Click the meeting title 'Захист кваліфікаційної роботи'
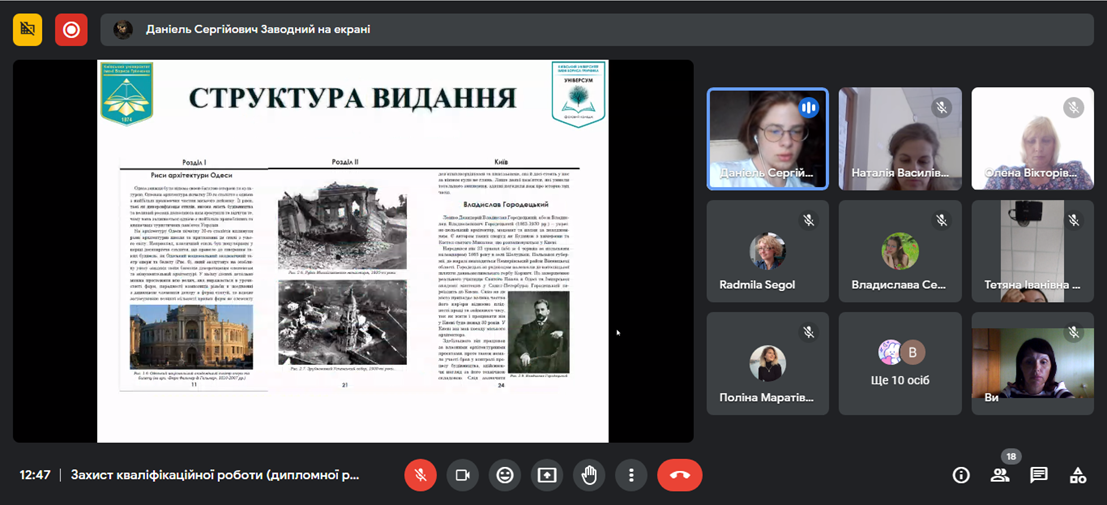This screenshot has width=1107, height=505. pos(215,475)
